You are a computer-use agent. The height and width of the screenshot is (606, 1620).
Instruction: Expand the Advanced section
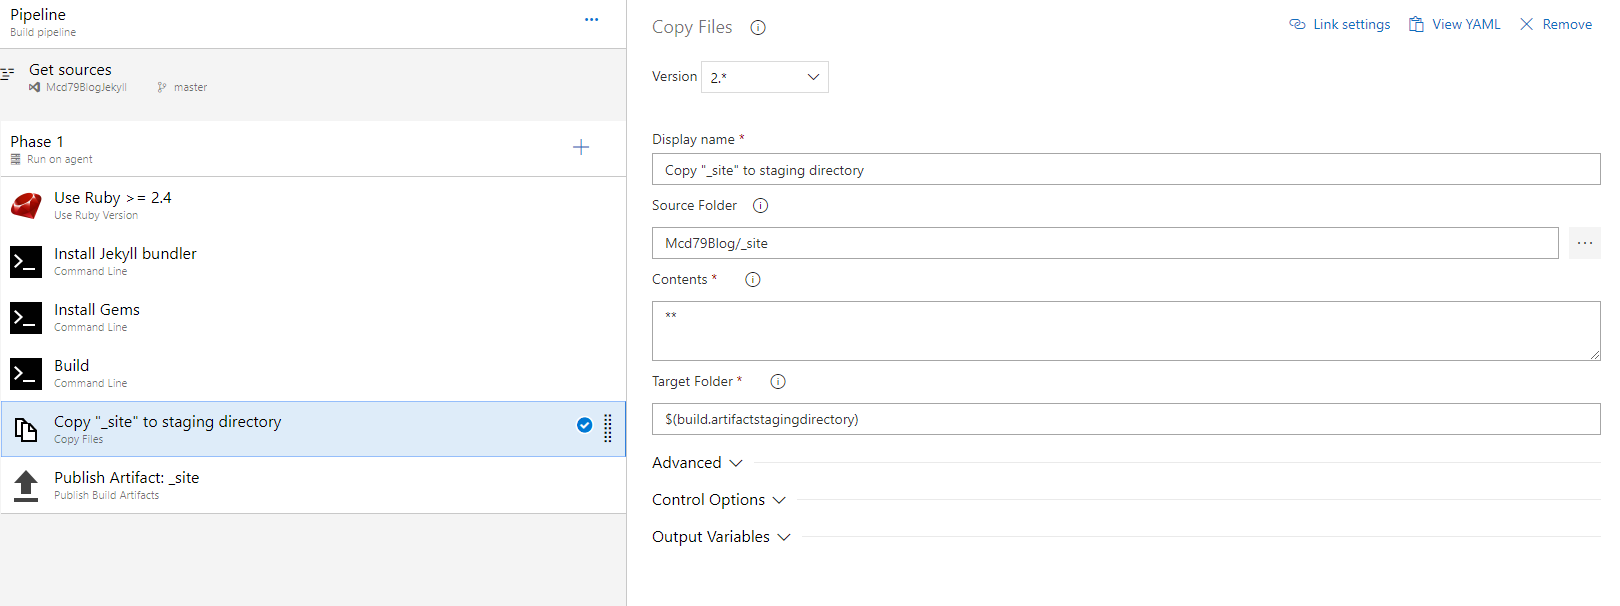tap(697, 463)
